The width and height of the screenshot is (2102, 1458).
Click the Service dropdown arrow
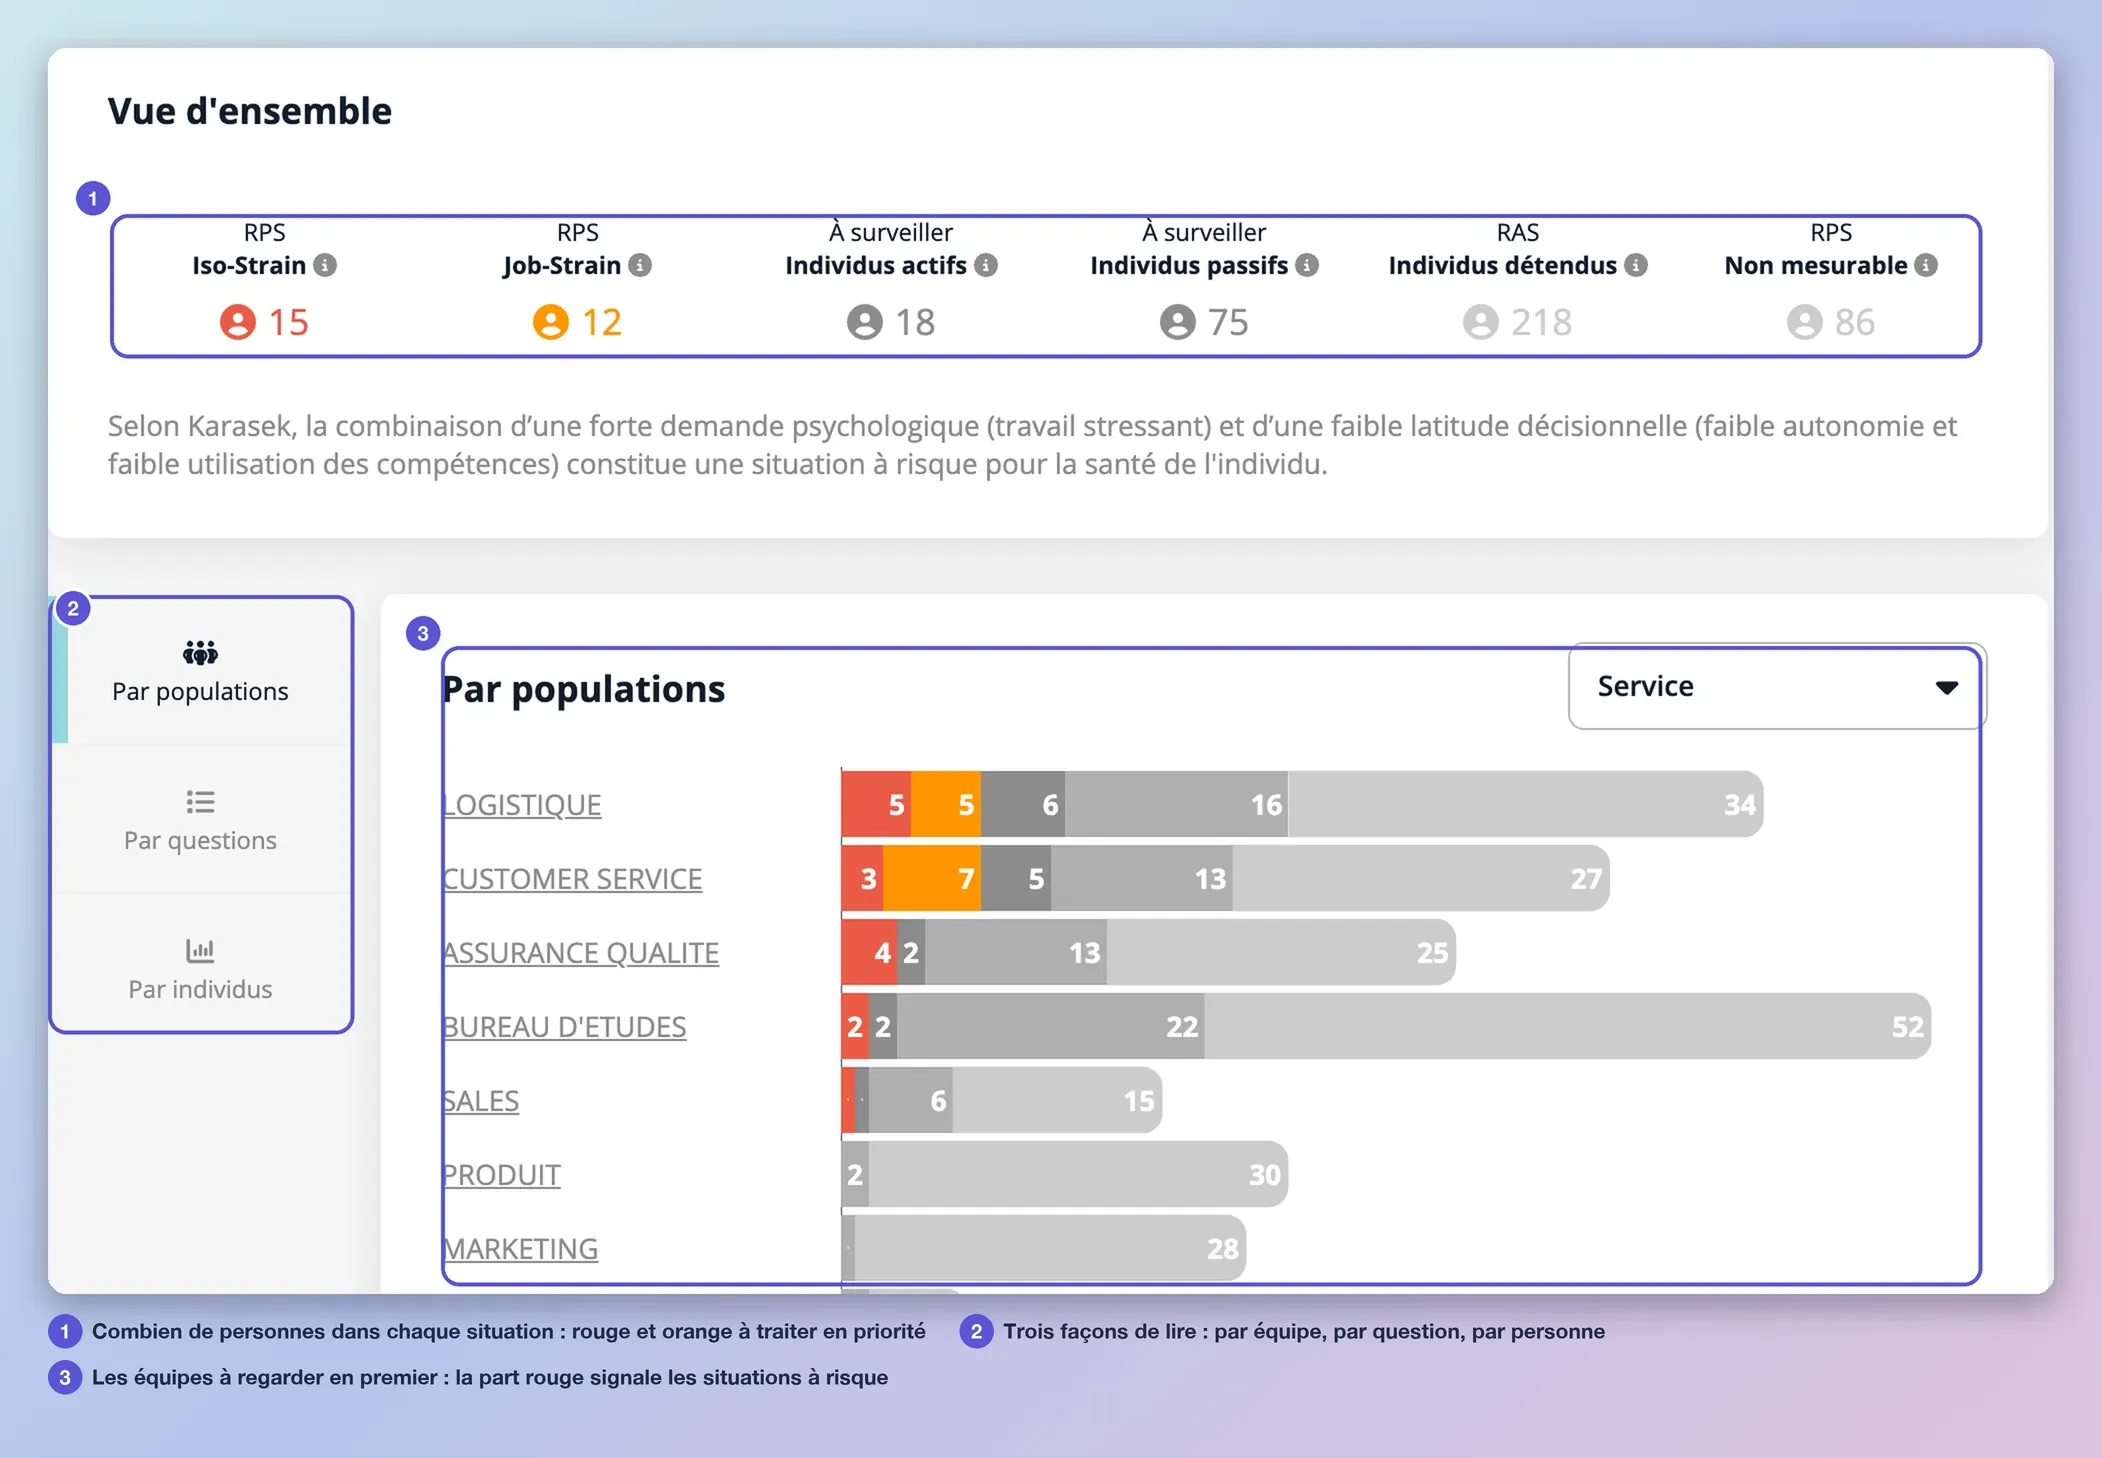tap(1946, 687)
